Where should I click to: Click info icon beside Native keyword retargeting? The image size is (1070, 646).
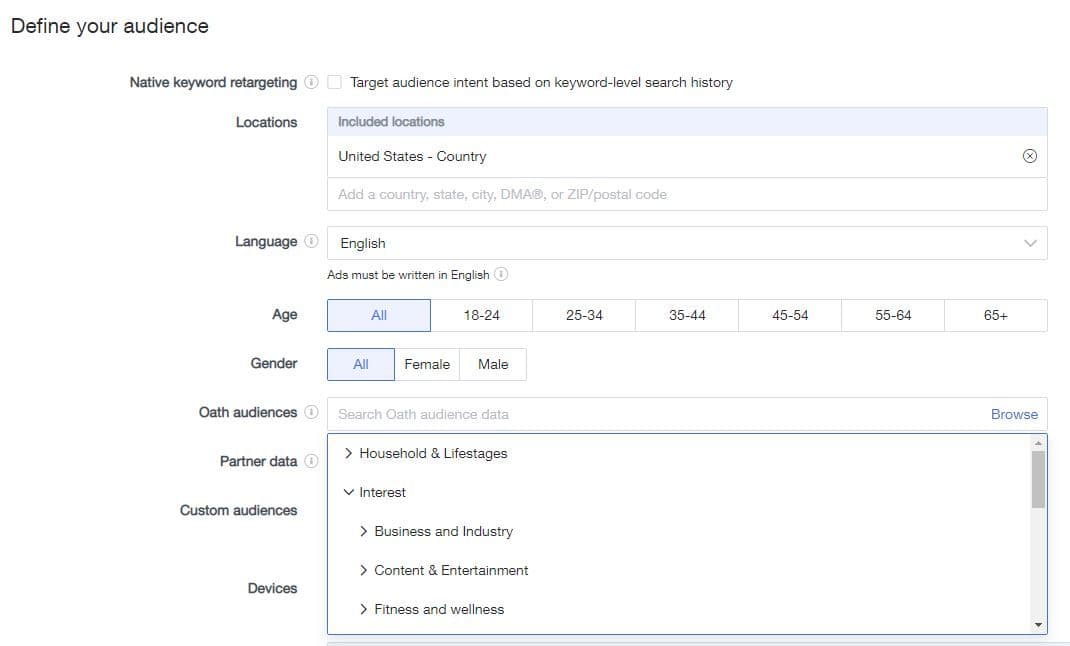click(x=311, y=82)
